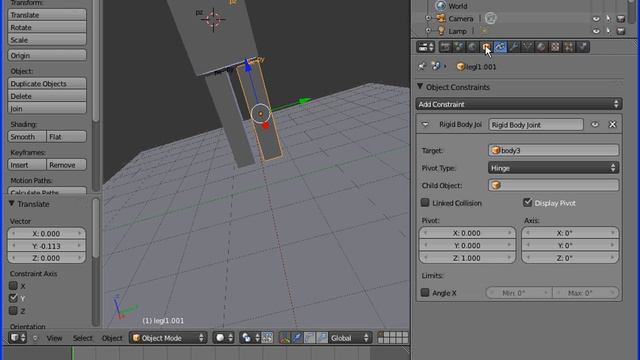
Task: Open the pivot point dropdown
Action: click(x=250, y=338)
